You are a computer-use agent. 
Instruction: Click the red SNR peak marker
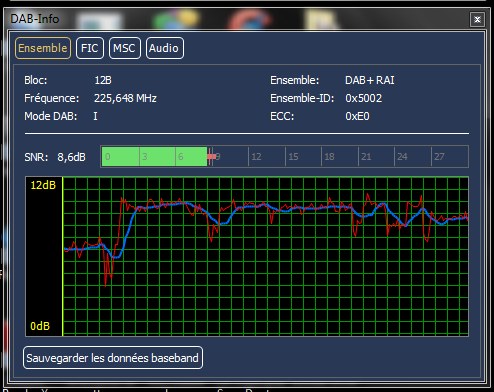coord(211,156)
